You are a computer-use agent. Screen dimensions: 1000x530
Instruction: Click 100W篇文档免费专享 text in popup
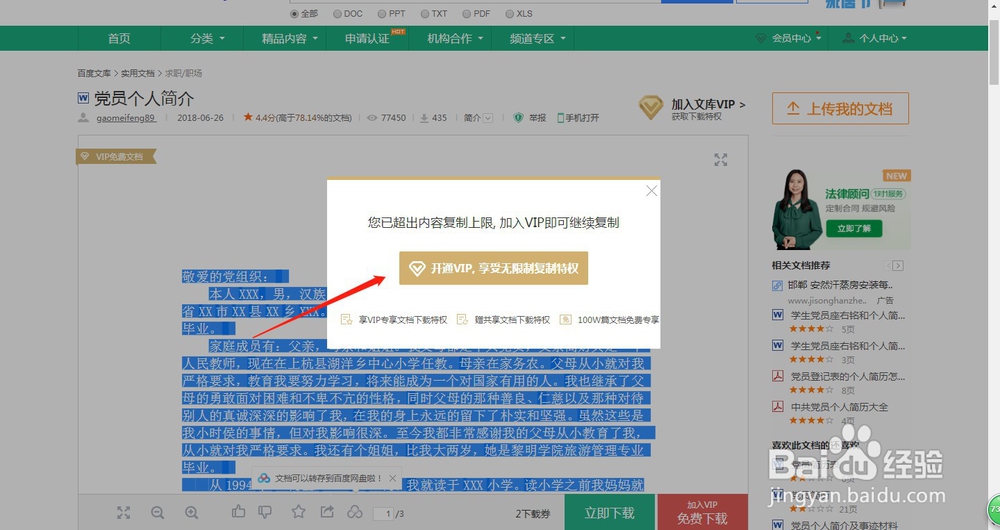(618, 320)
